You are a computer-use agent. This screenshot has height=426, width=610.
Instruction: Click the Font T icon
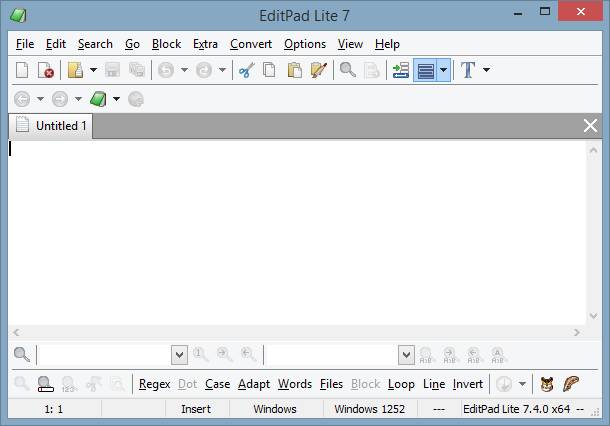coord(468,70)
